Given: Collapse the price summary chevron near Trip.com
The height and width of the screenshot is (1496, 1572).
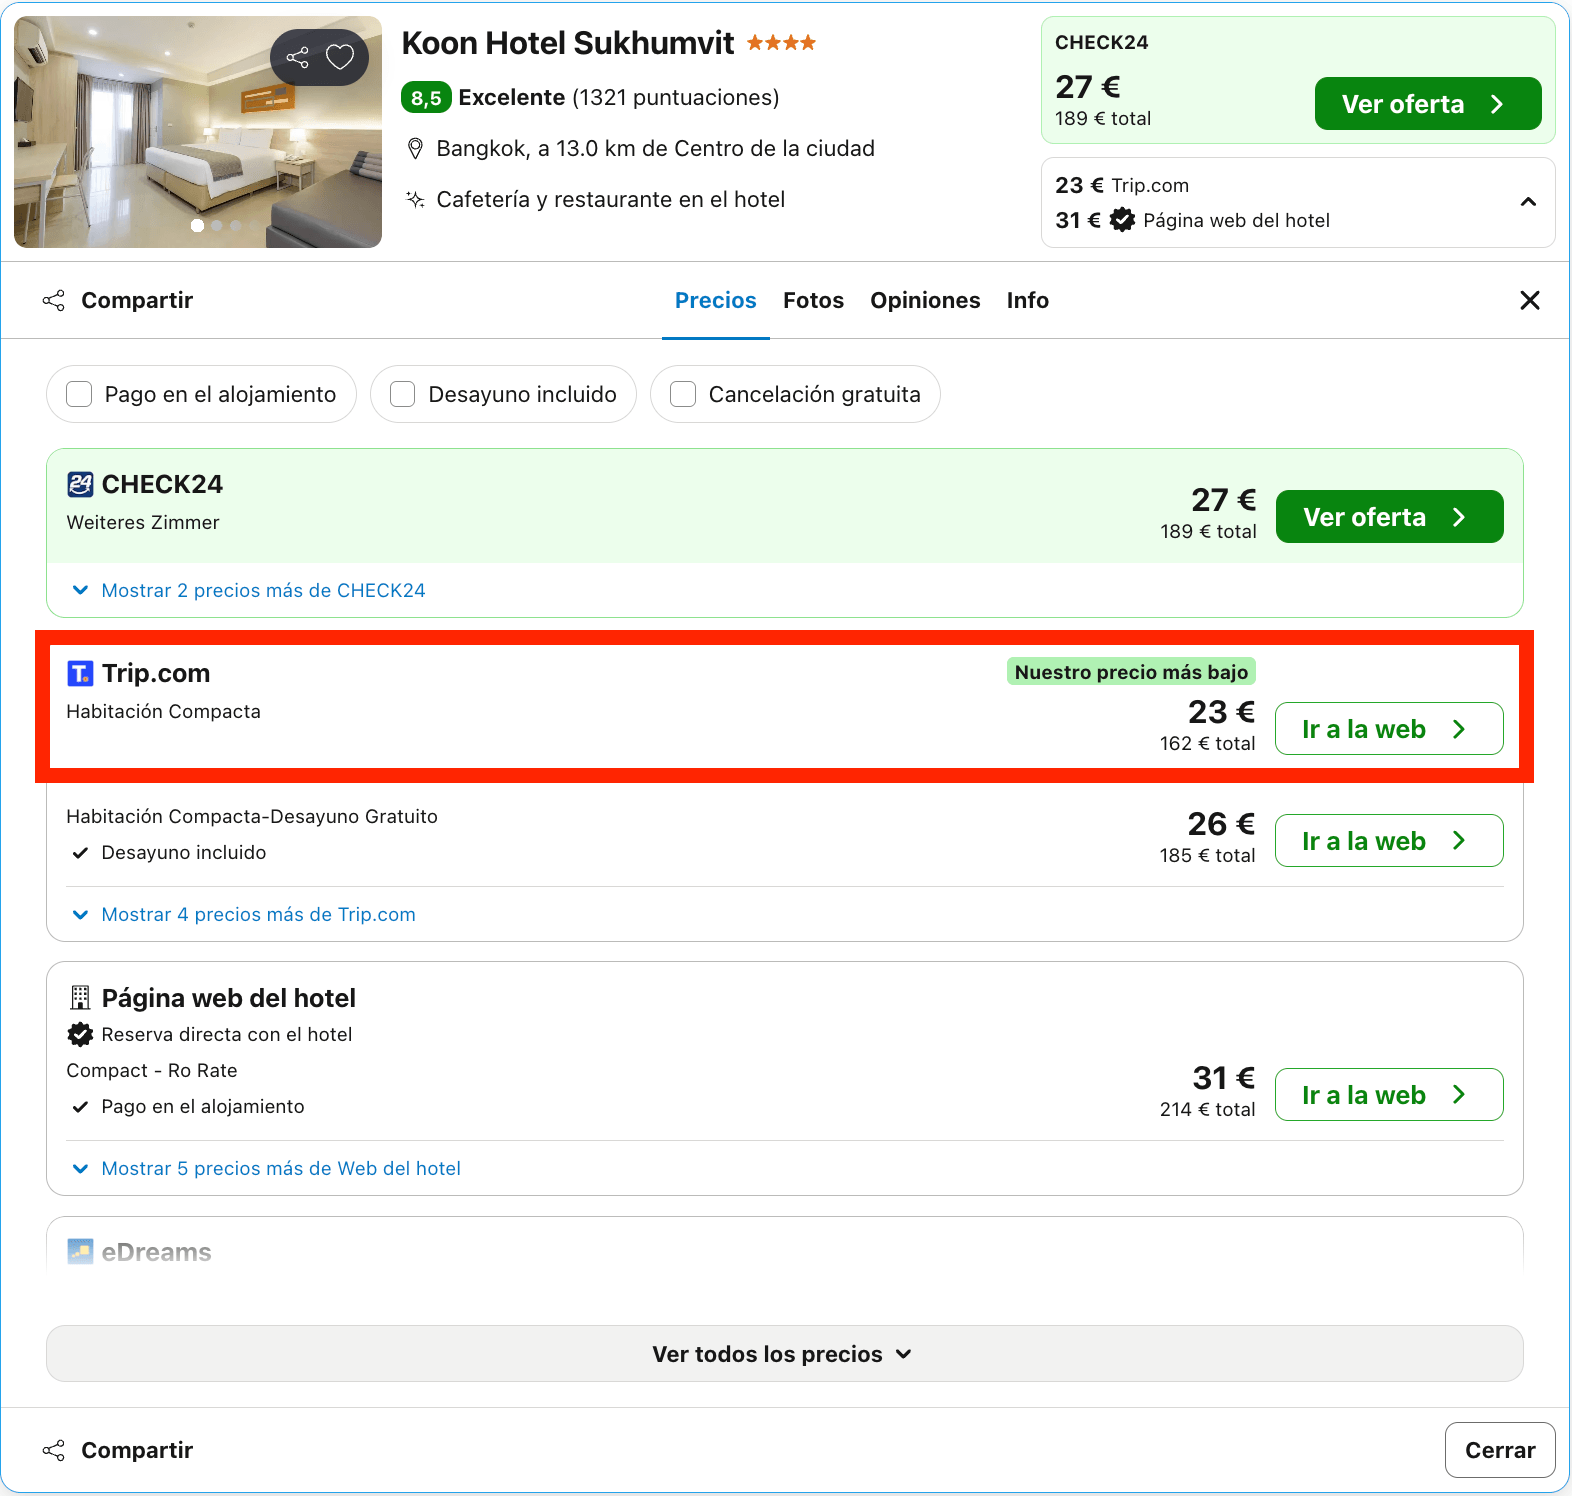Looking at the screenshot, I should pyautogui.click(x=1528, y=202).
